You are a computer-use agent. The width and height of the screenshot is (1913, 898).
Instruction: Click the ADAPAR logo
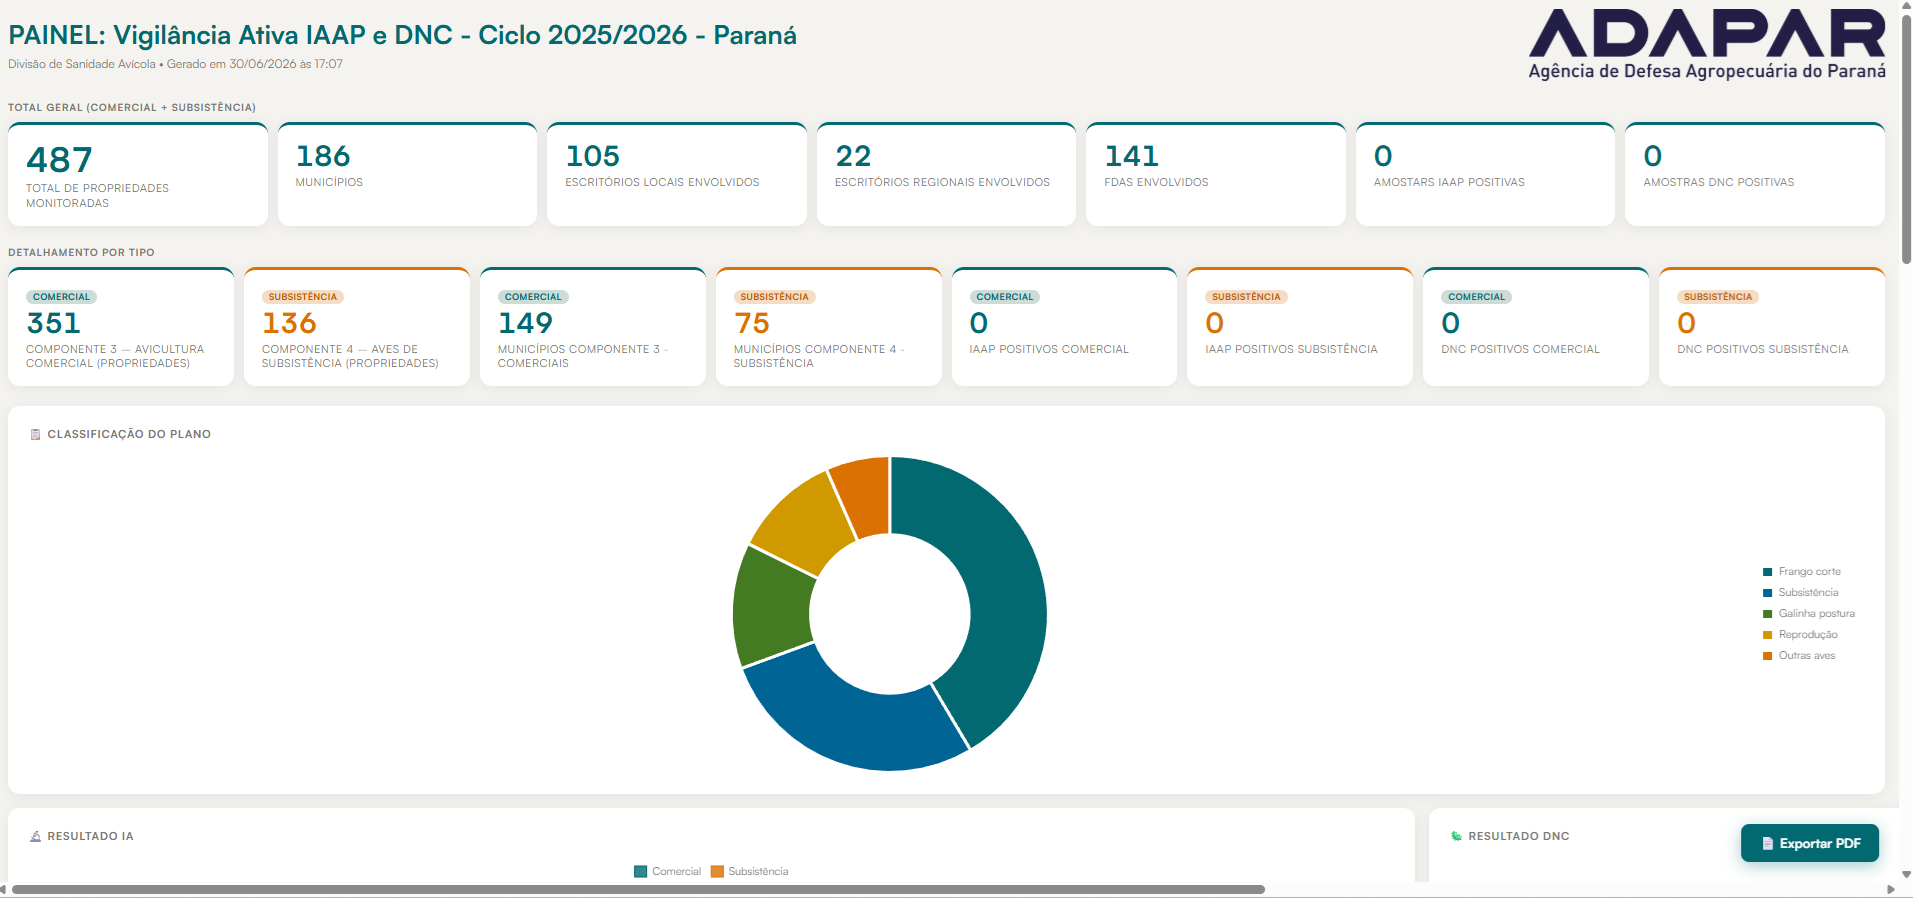click(1707, 44)
